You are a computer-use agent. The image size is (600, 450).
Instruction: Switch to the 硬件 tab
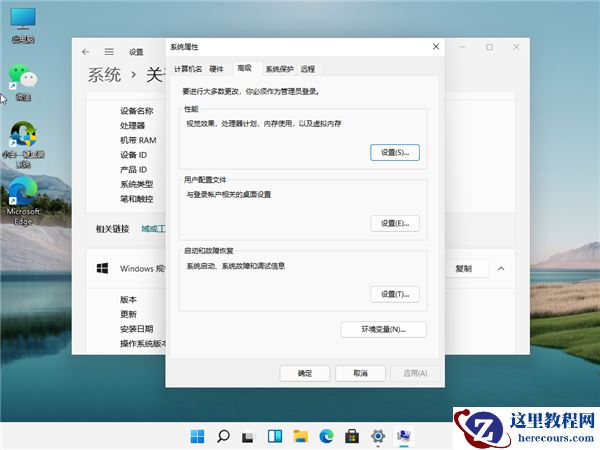coord(216,69)
